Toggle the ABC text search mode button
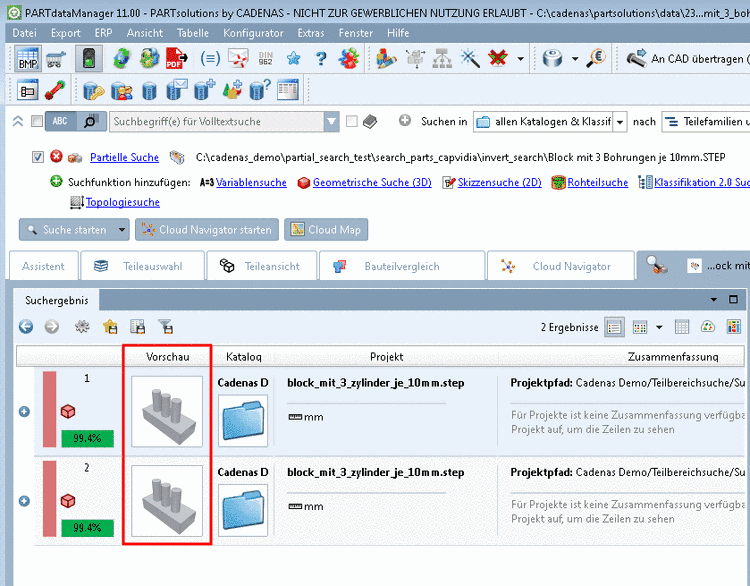The image size is (750, 586). pyautogui.click(x=61, y=122)
